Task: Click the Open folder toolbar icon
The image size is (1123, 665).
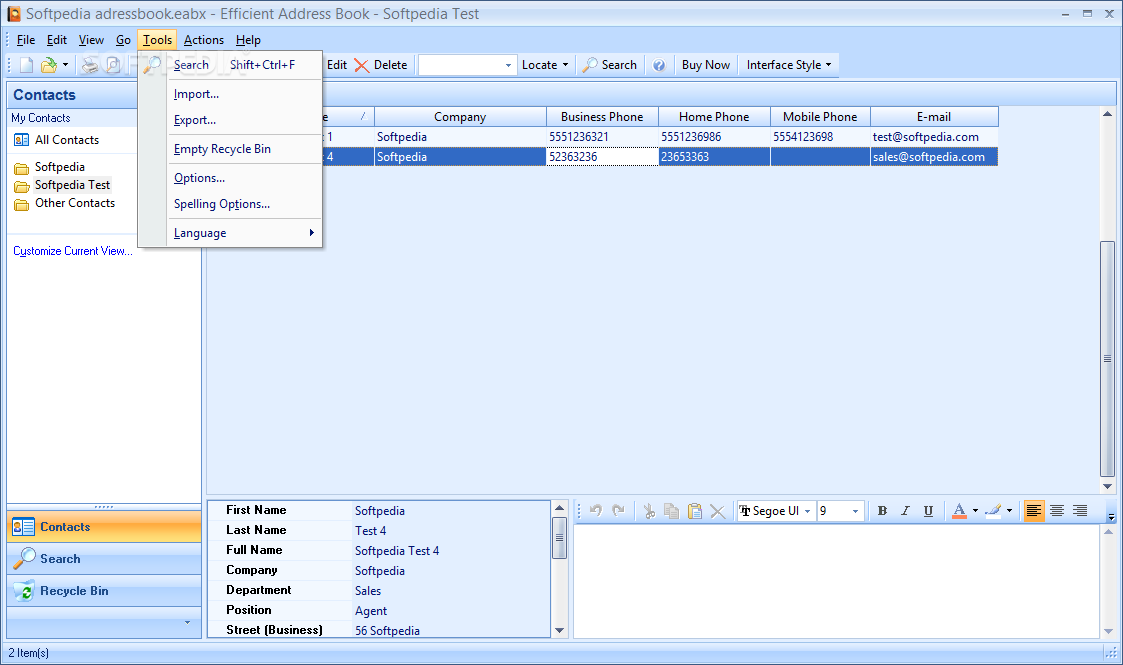Action: point(49,65)
